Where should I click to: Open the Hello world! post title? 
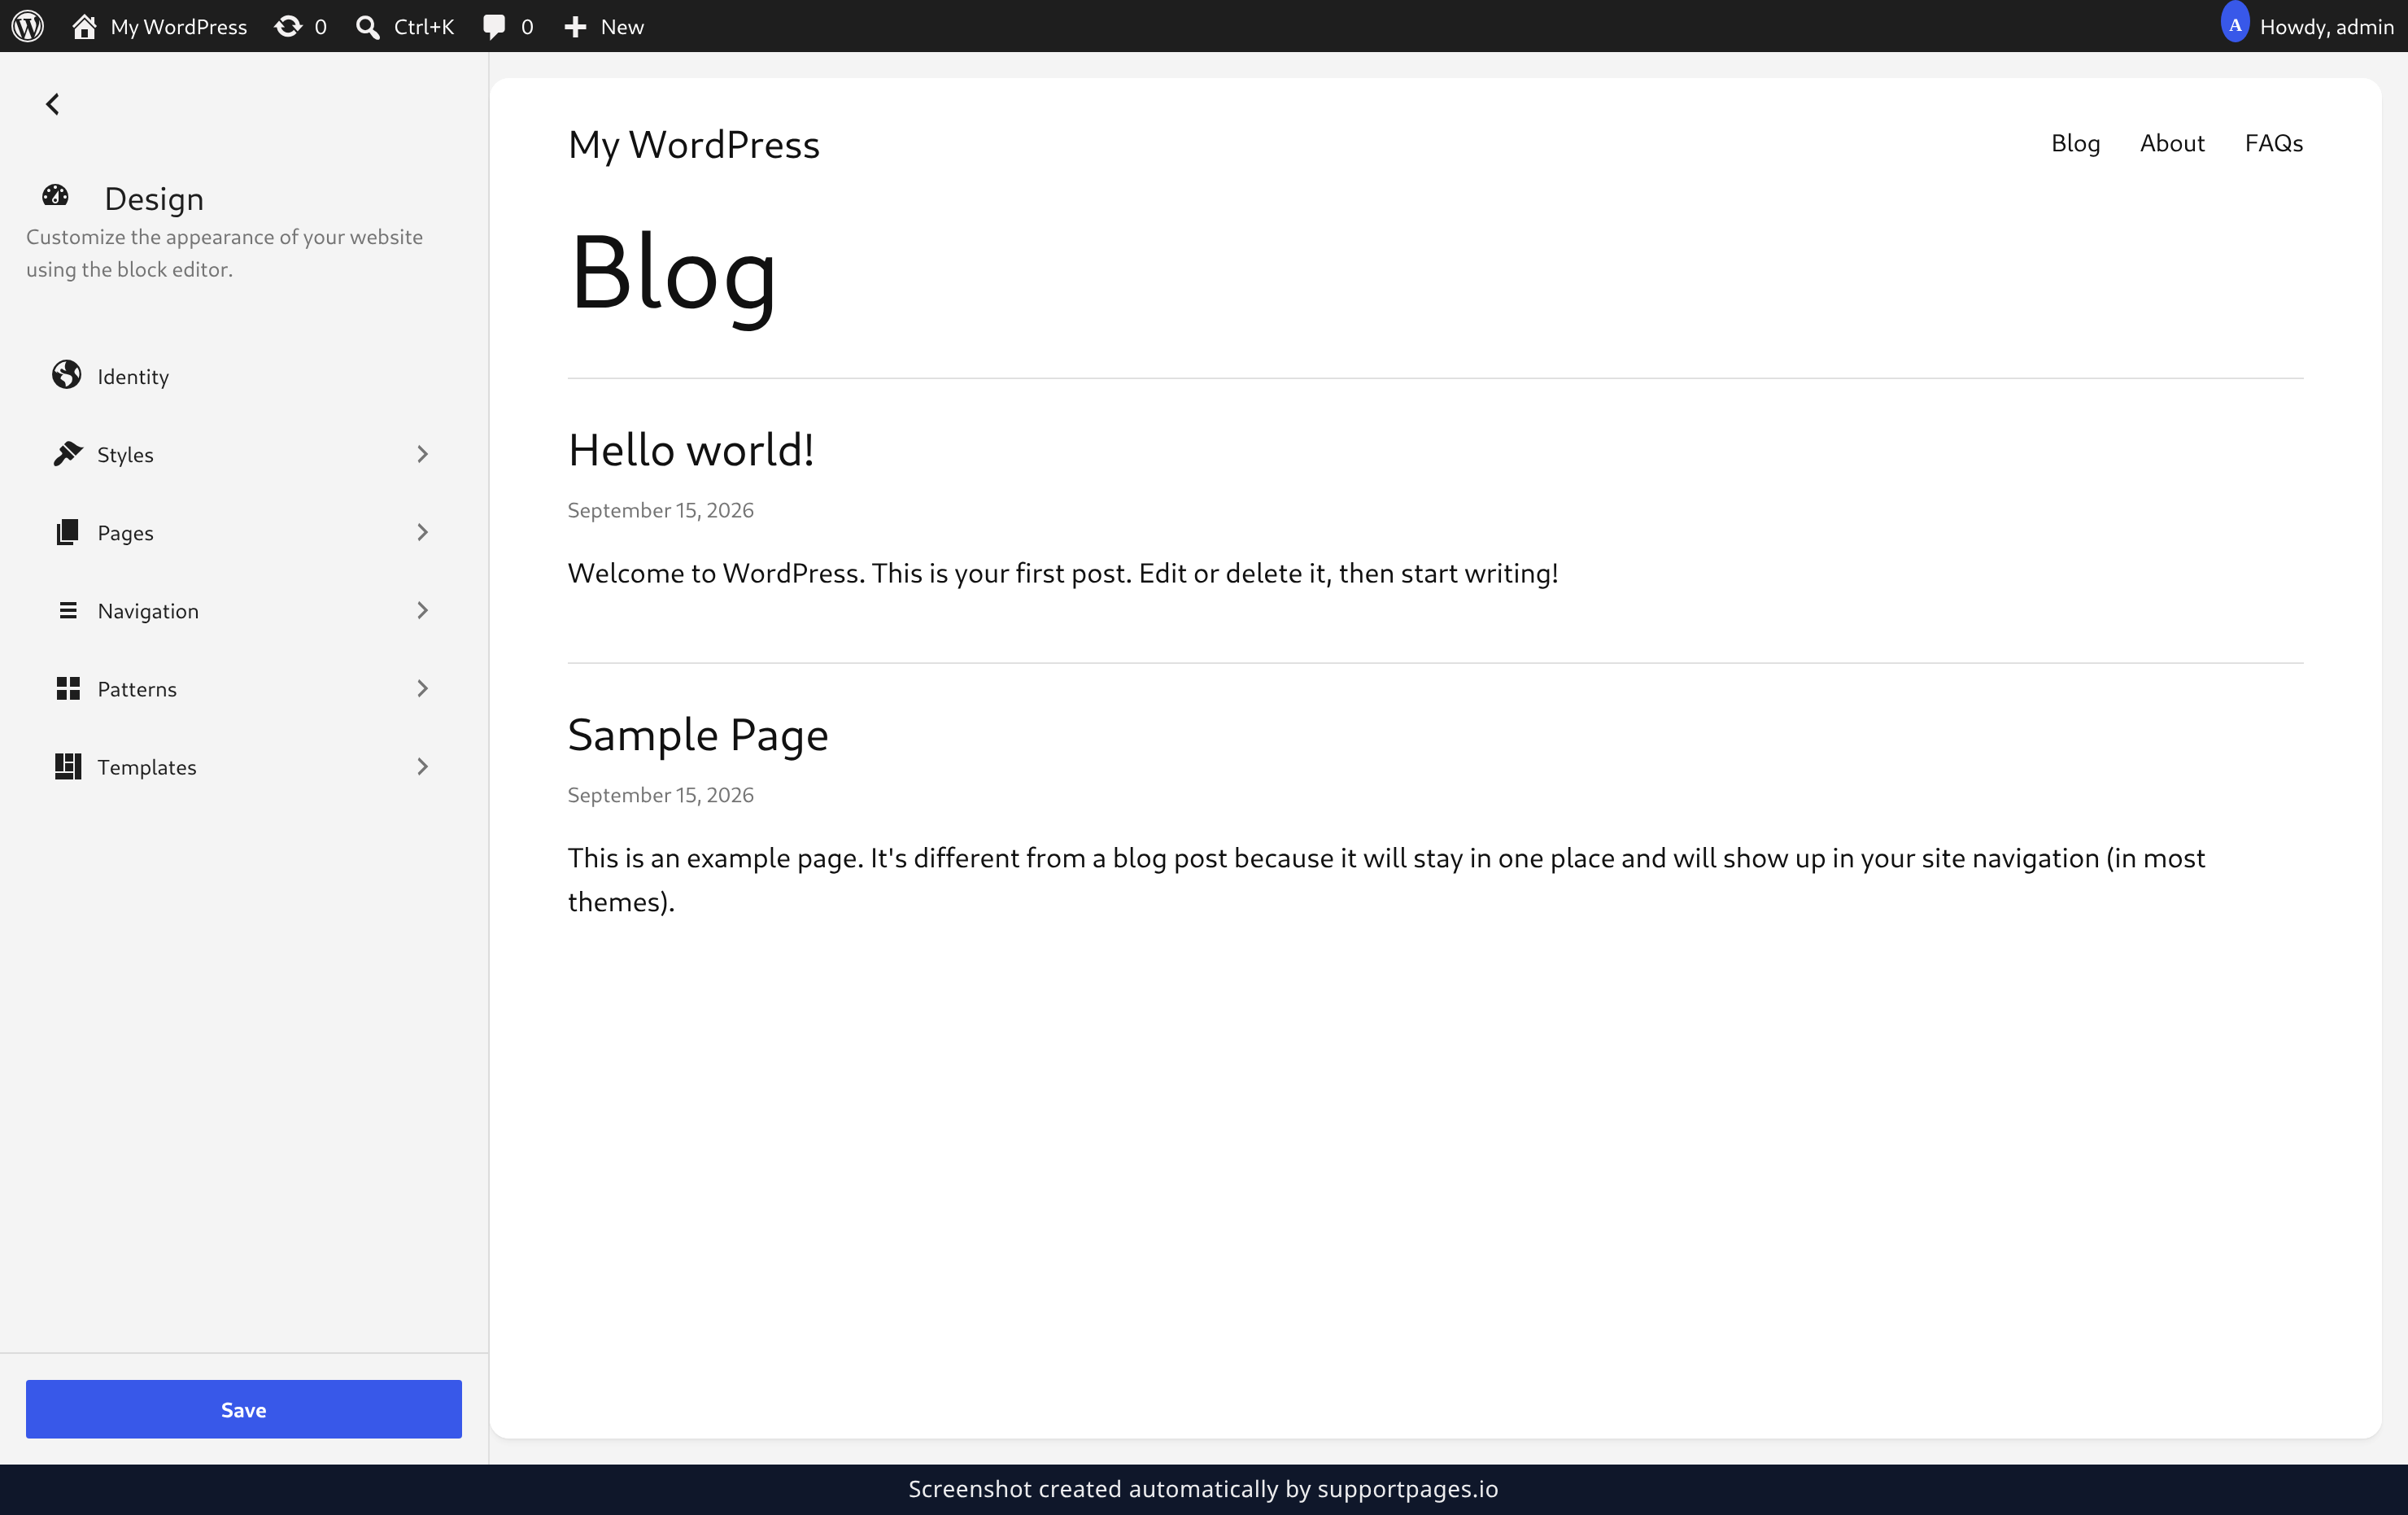coord(691,449)
